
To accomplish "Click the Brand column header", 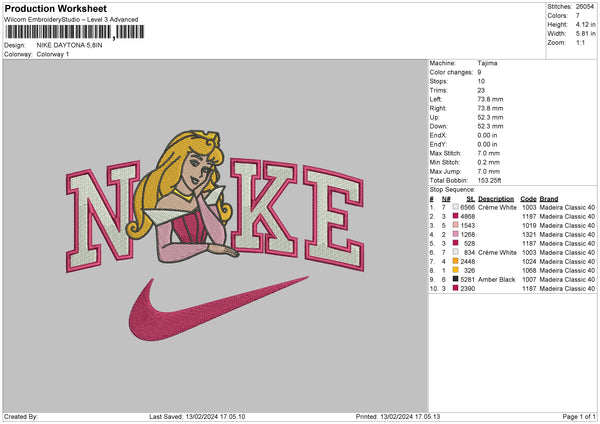I will [x=549, y=199].
